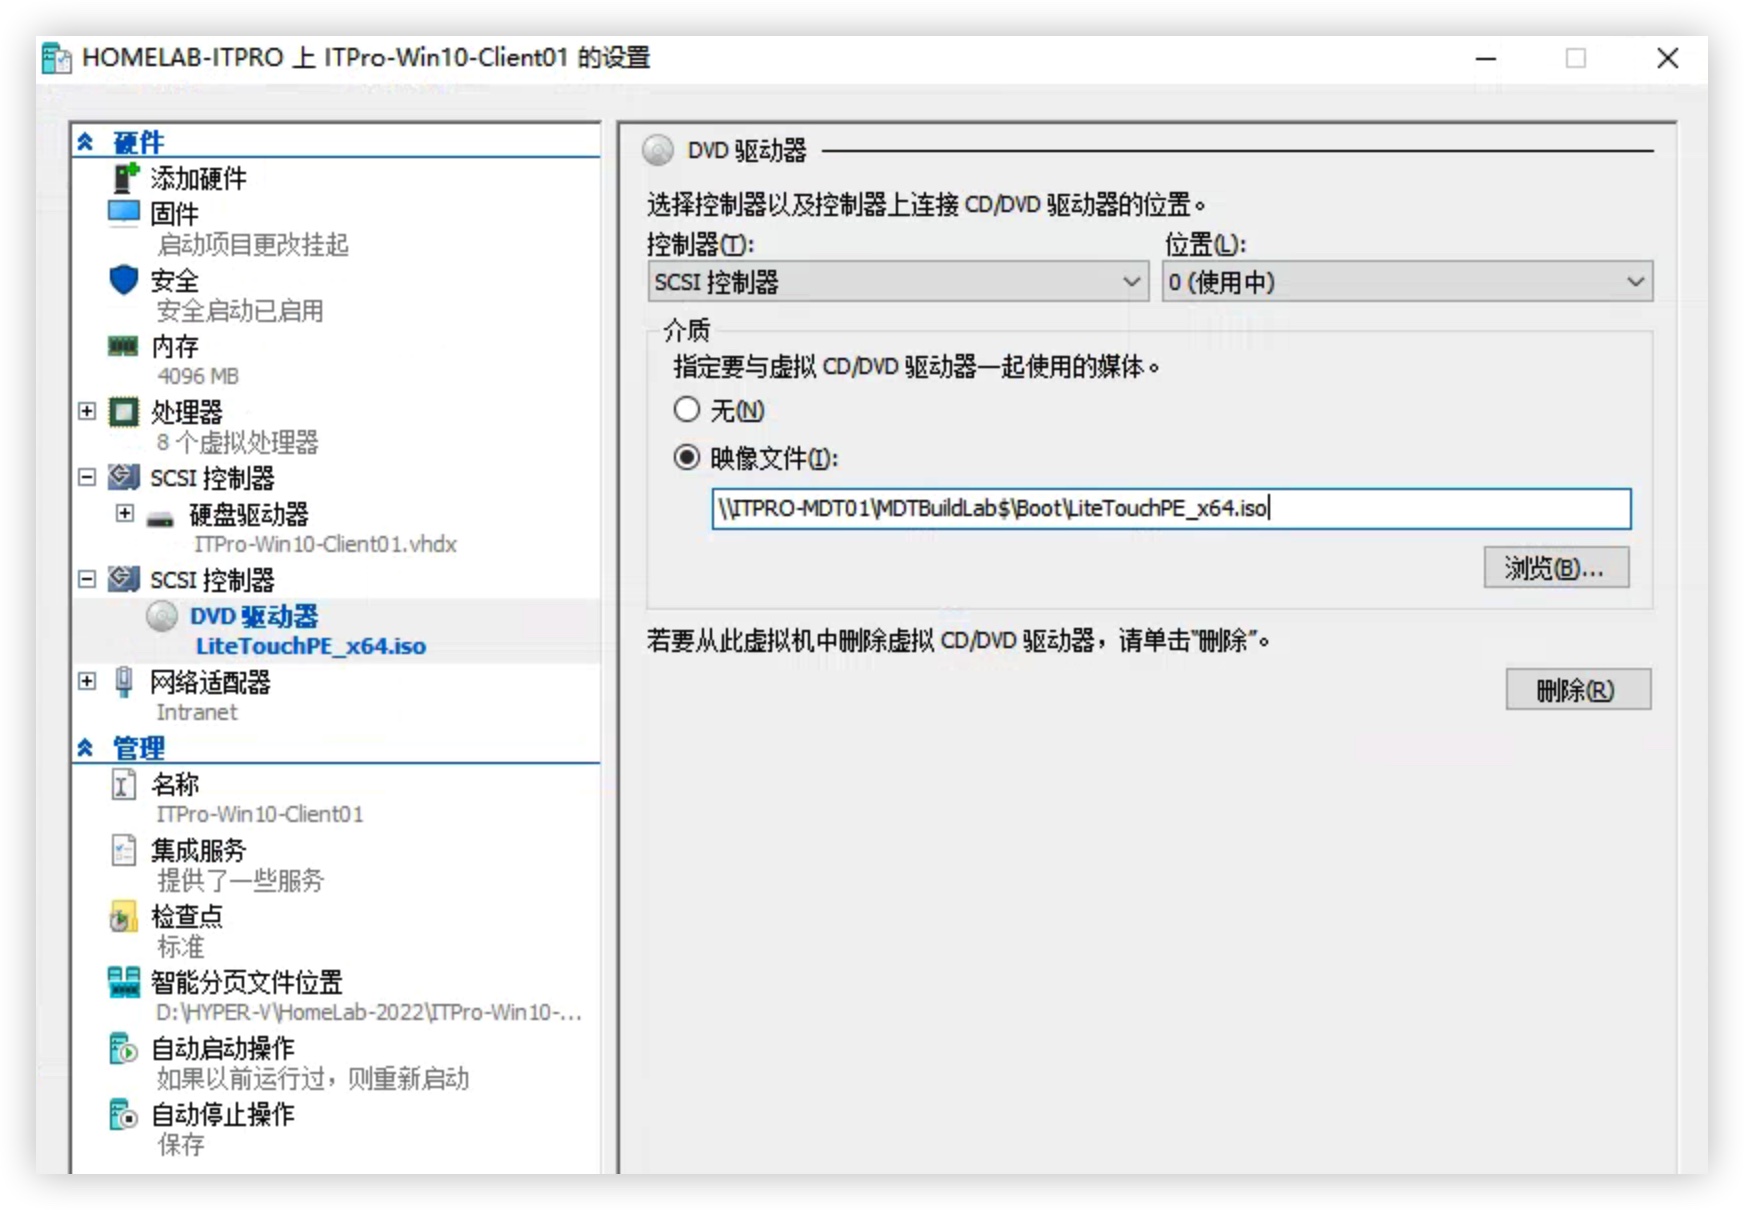The width and height of the screenshot is (1744, 1210).
Task: Click the Remove (删除) button
Action: tap(1577, 690)
